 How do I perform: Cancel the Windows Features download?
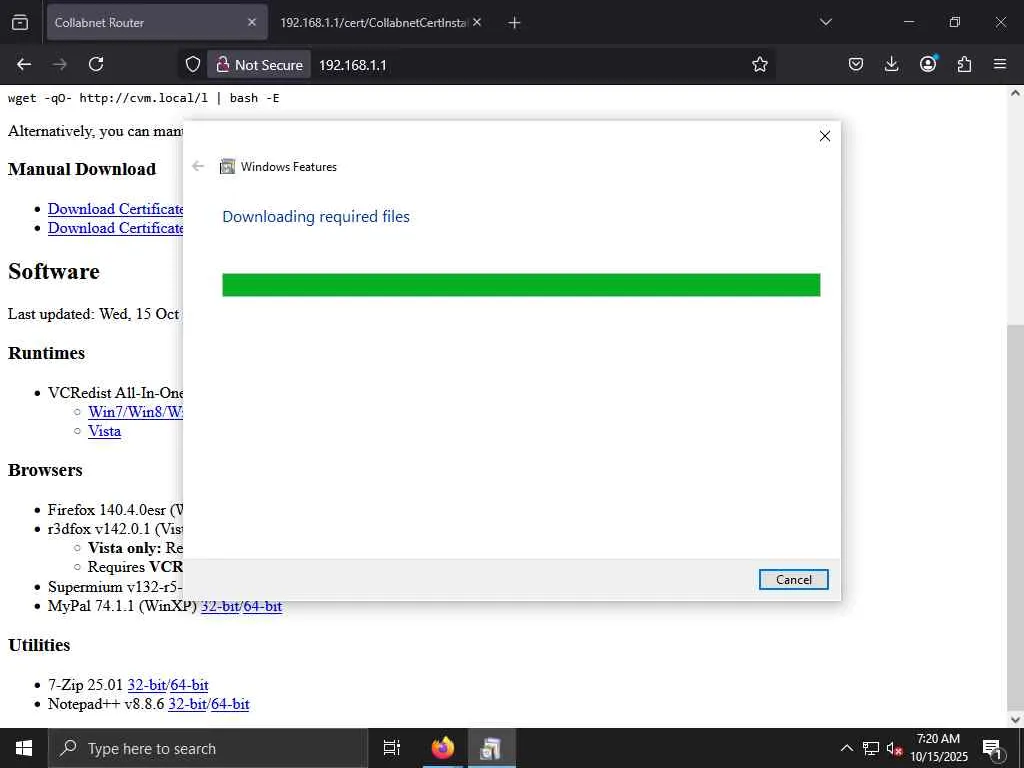(x=793, y=579)
